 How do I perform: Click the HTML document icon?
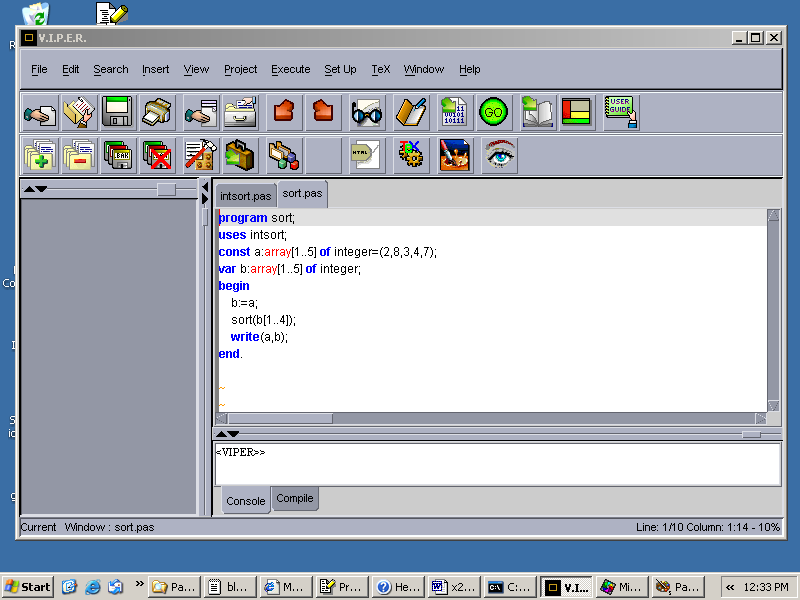pyautogui.click(x=367, y=156)
